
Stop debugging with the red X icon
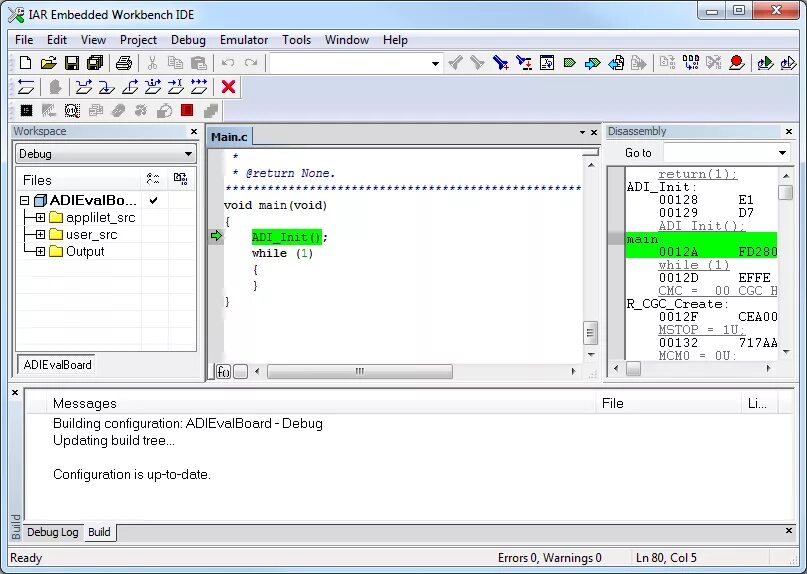pos(228,86)
